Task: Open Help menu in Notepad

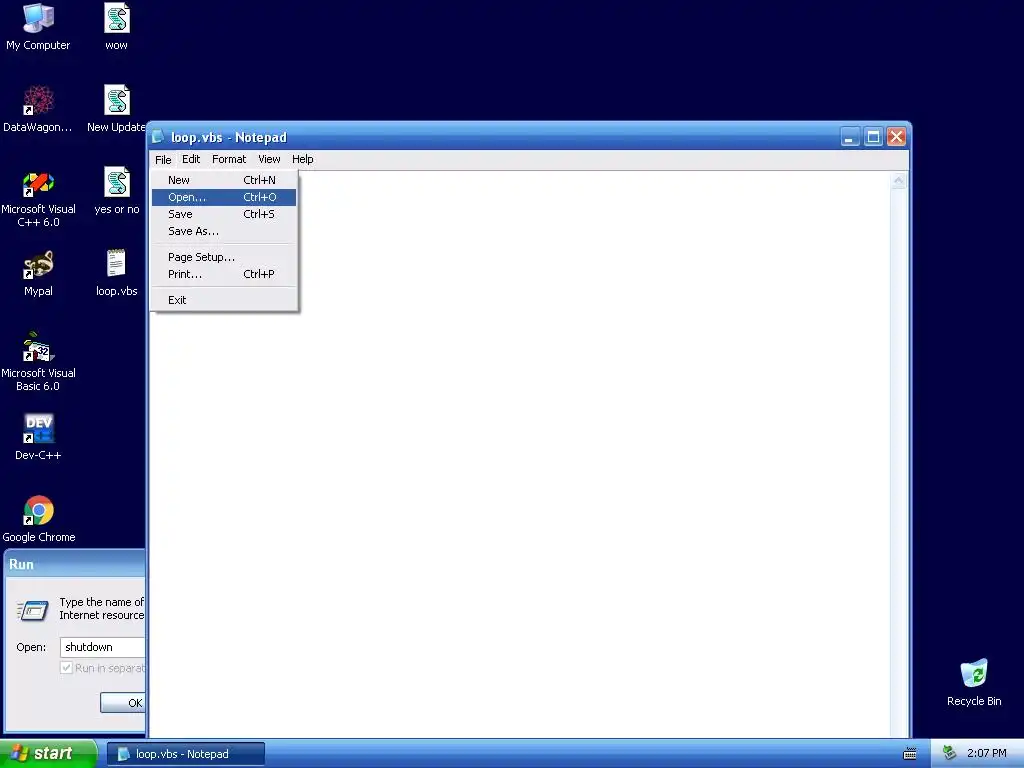Action: click(302, 159)
